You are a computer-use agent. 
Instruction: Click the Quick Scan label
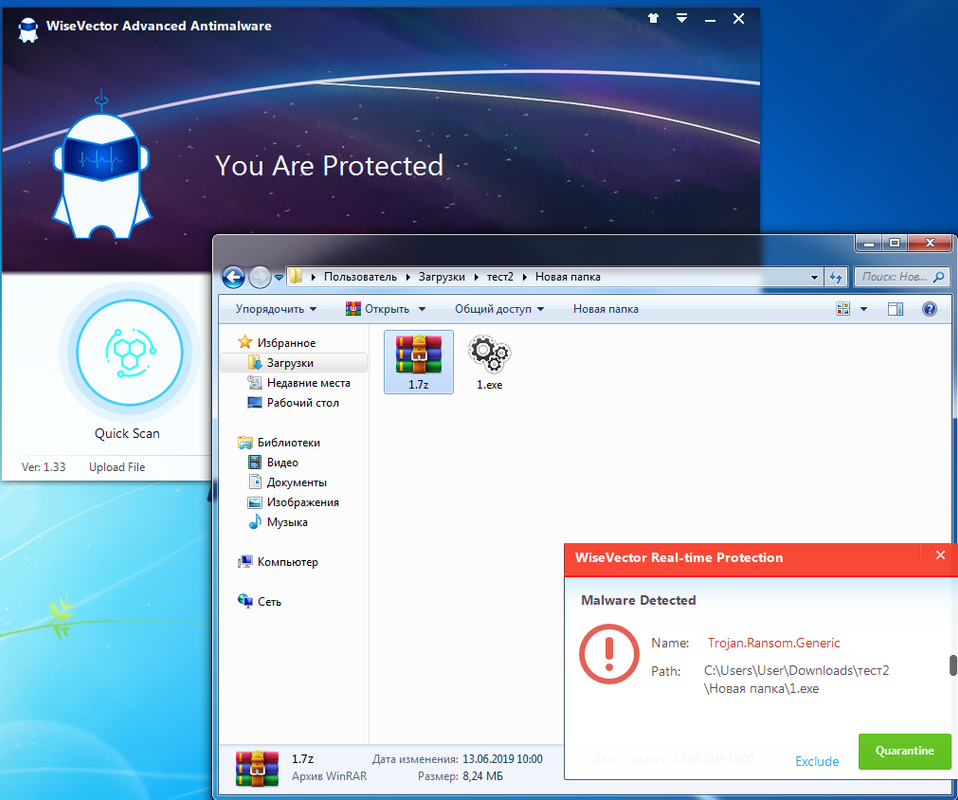tap(127, 433)
